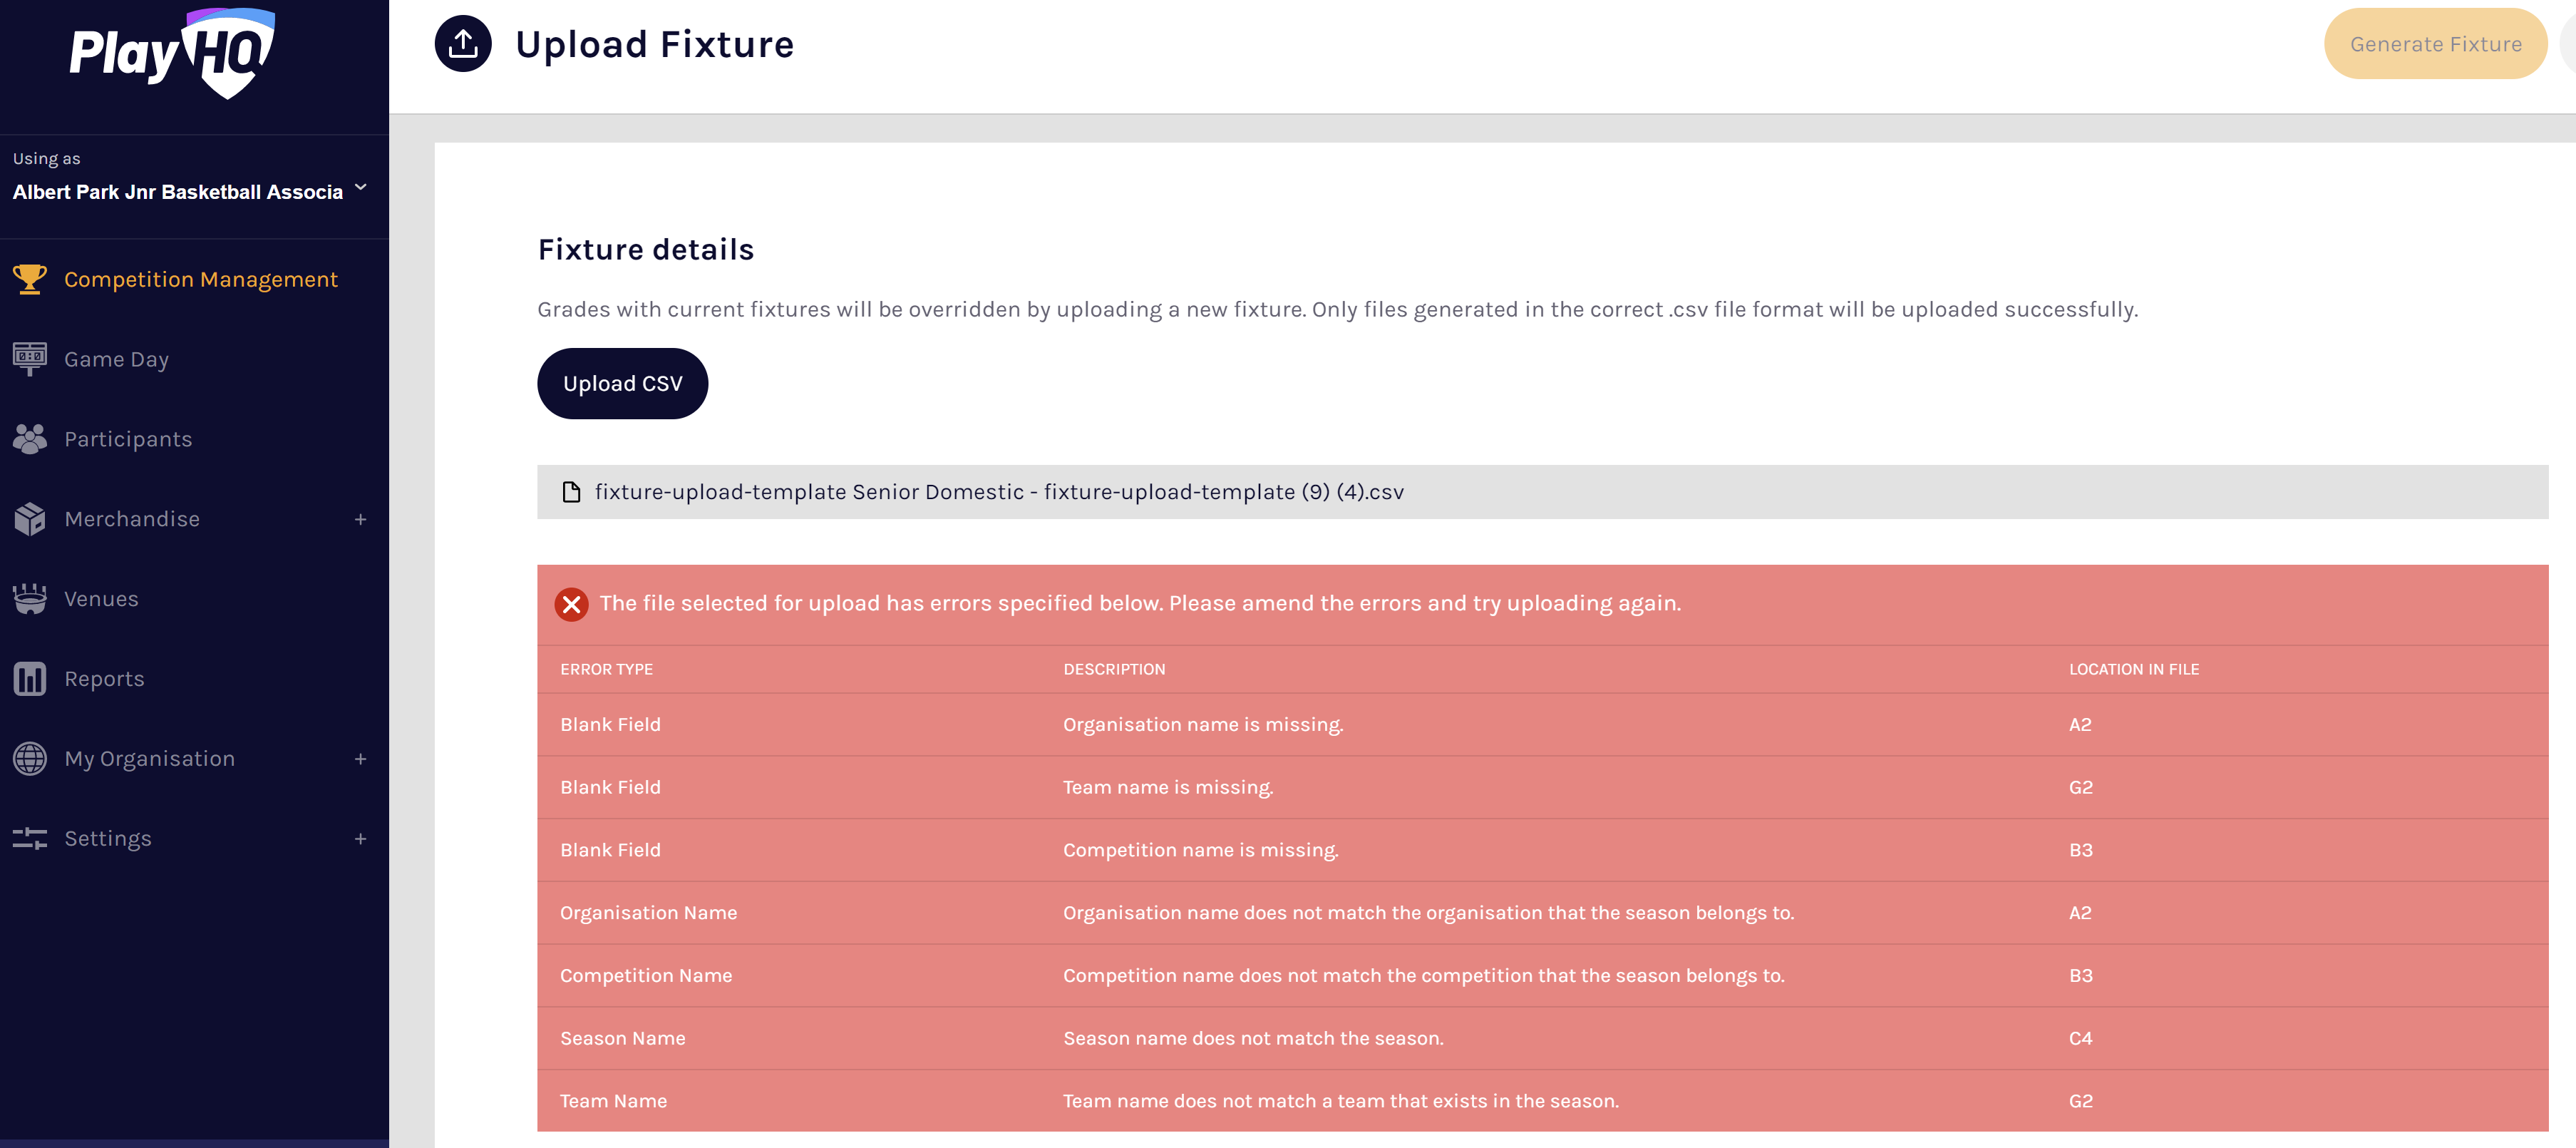Click the Upload Fixture header icon
The width and height of the screenshot is (2576, 1148).
[463, 44]
